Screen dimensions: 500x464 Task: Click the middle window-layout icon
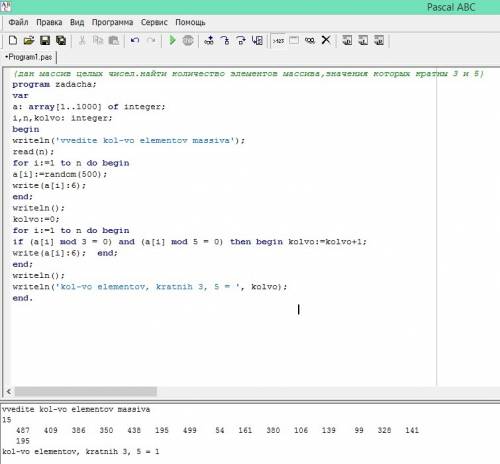[x=363, y=41]
